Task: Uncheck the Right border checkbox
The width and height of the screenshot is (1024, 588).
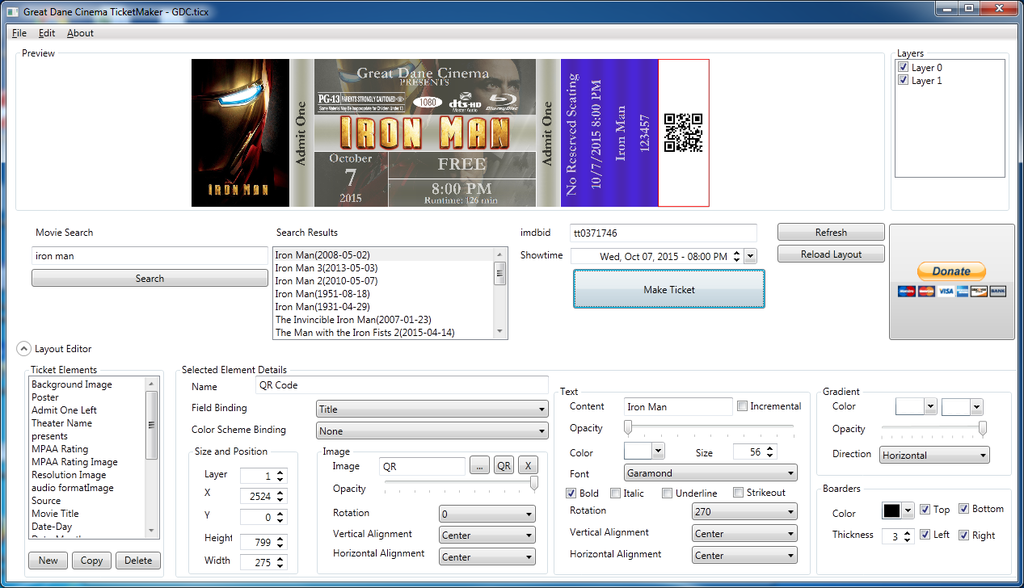Action: [x=964, y=535]
